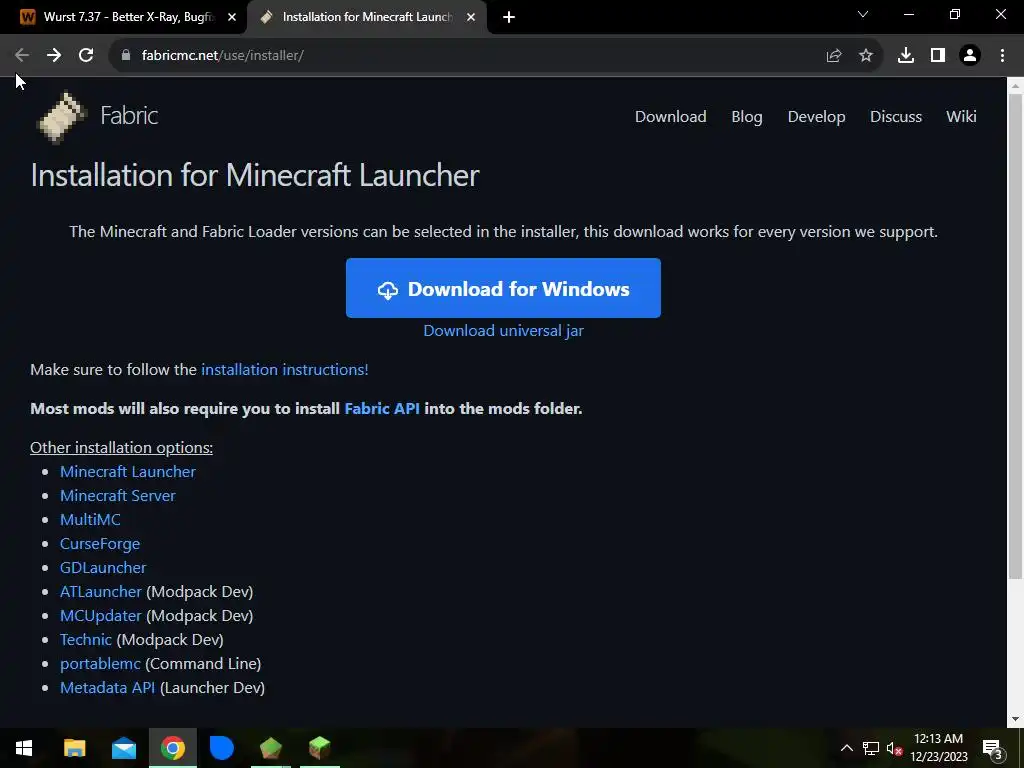
Task: Toggle Chrome side panel icon
Action: (x=938, y=56)
